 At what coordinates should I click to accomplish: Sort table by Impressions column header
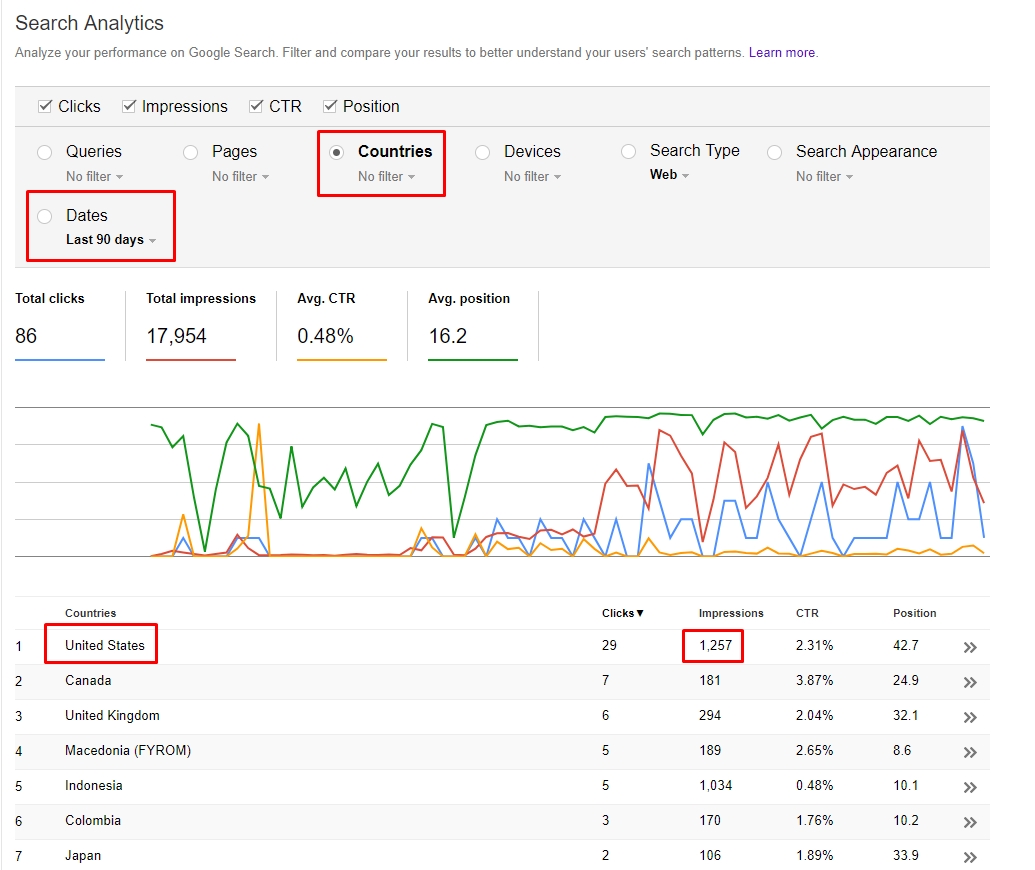pos(730,613)
